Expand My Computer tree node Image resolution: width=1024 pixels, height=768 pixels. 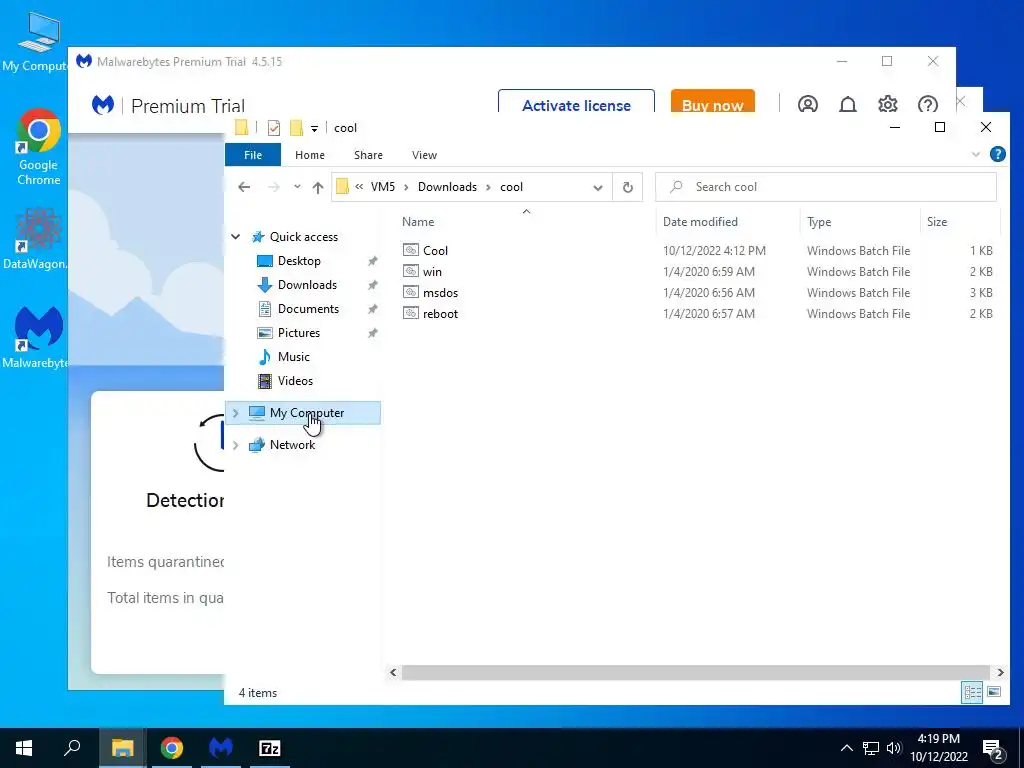[x=236, y=413]
